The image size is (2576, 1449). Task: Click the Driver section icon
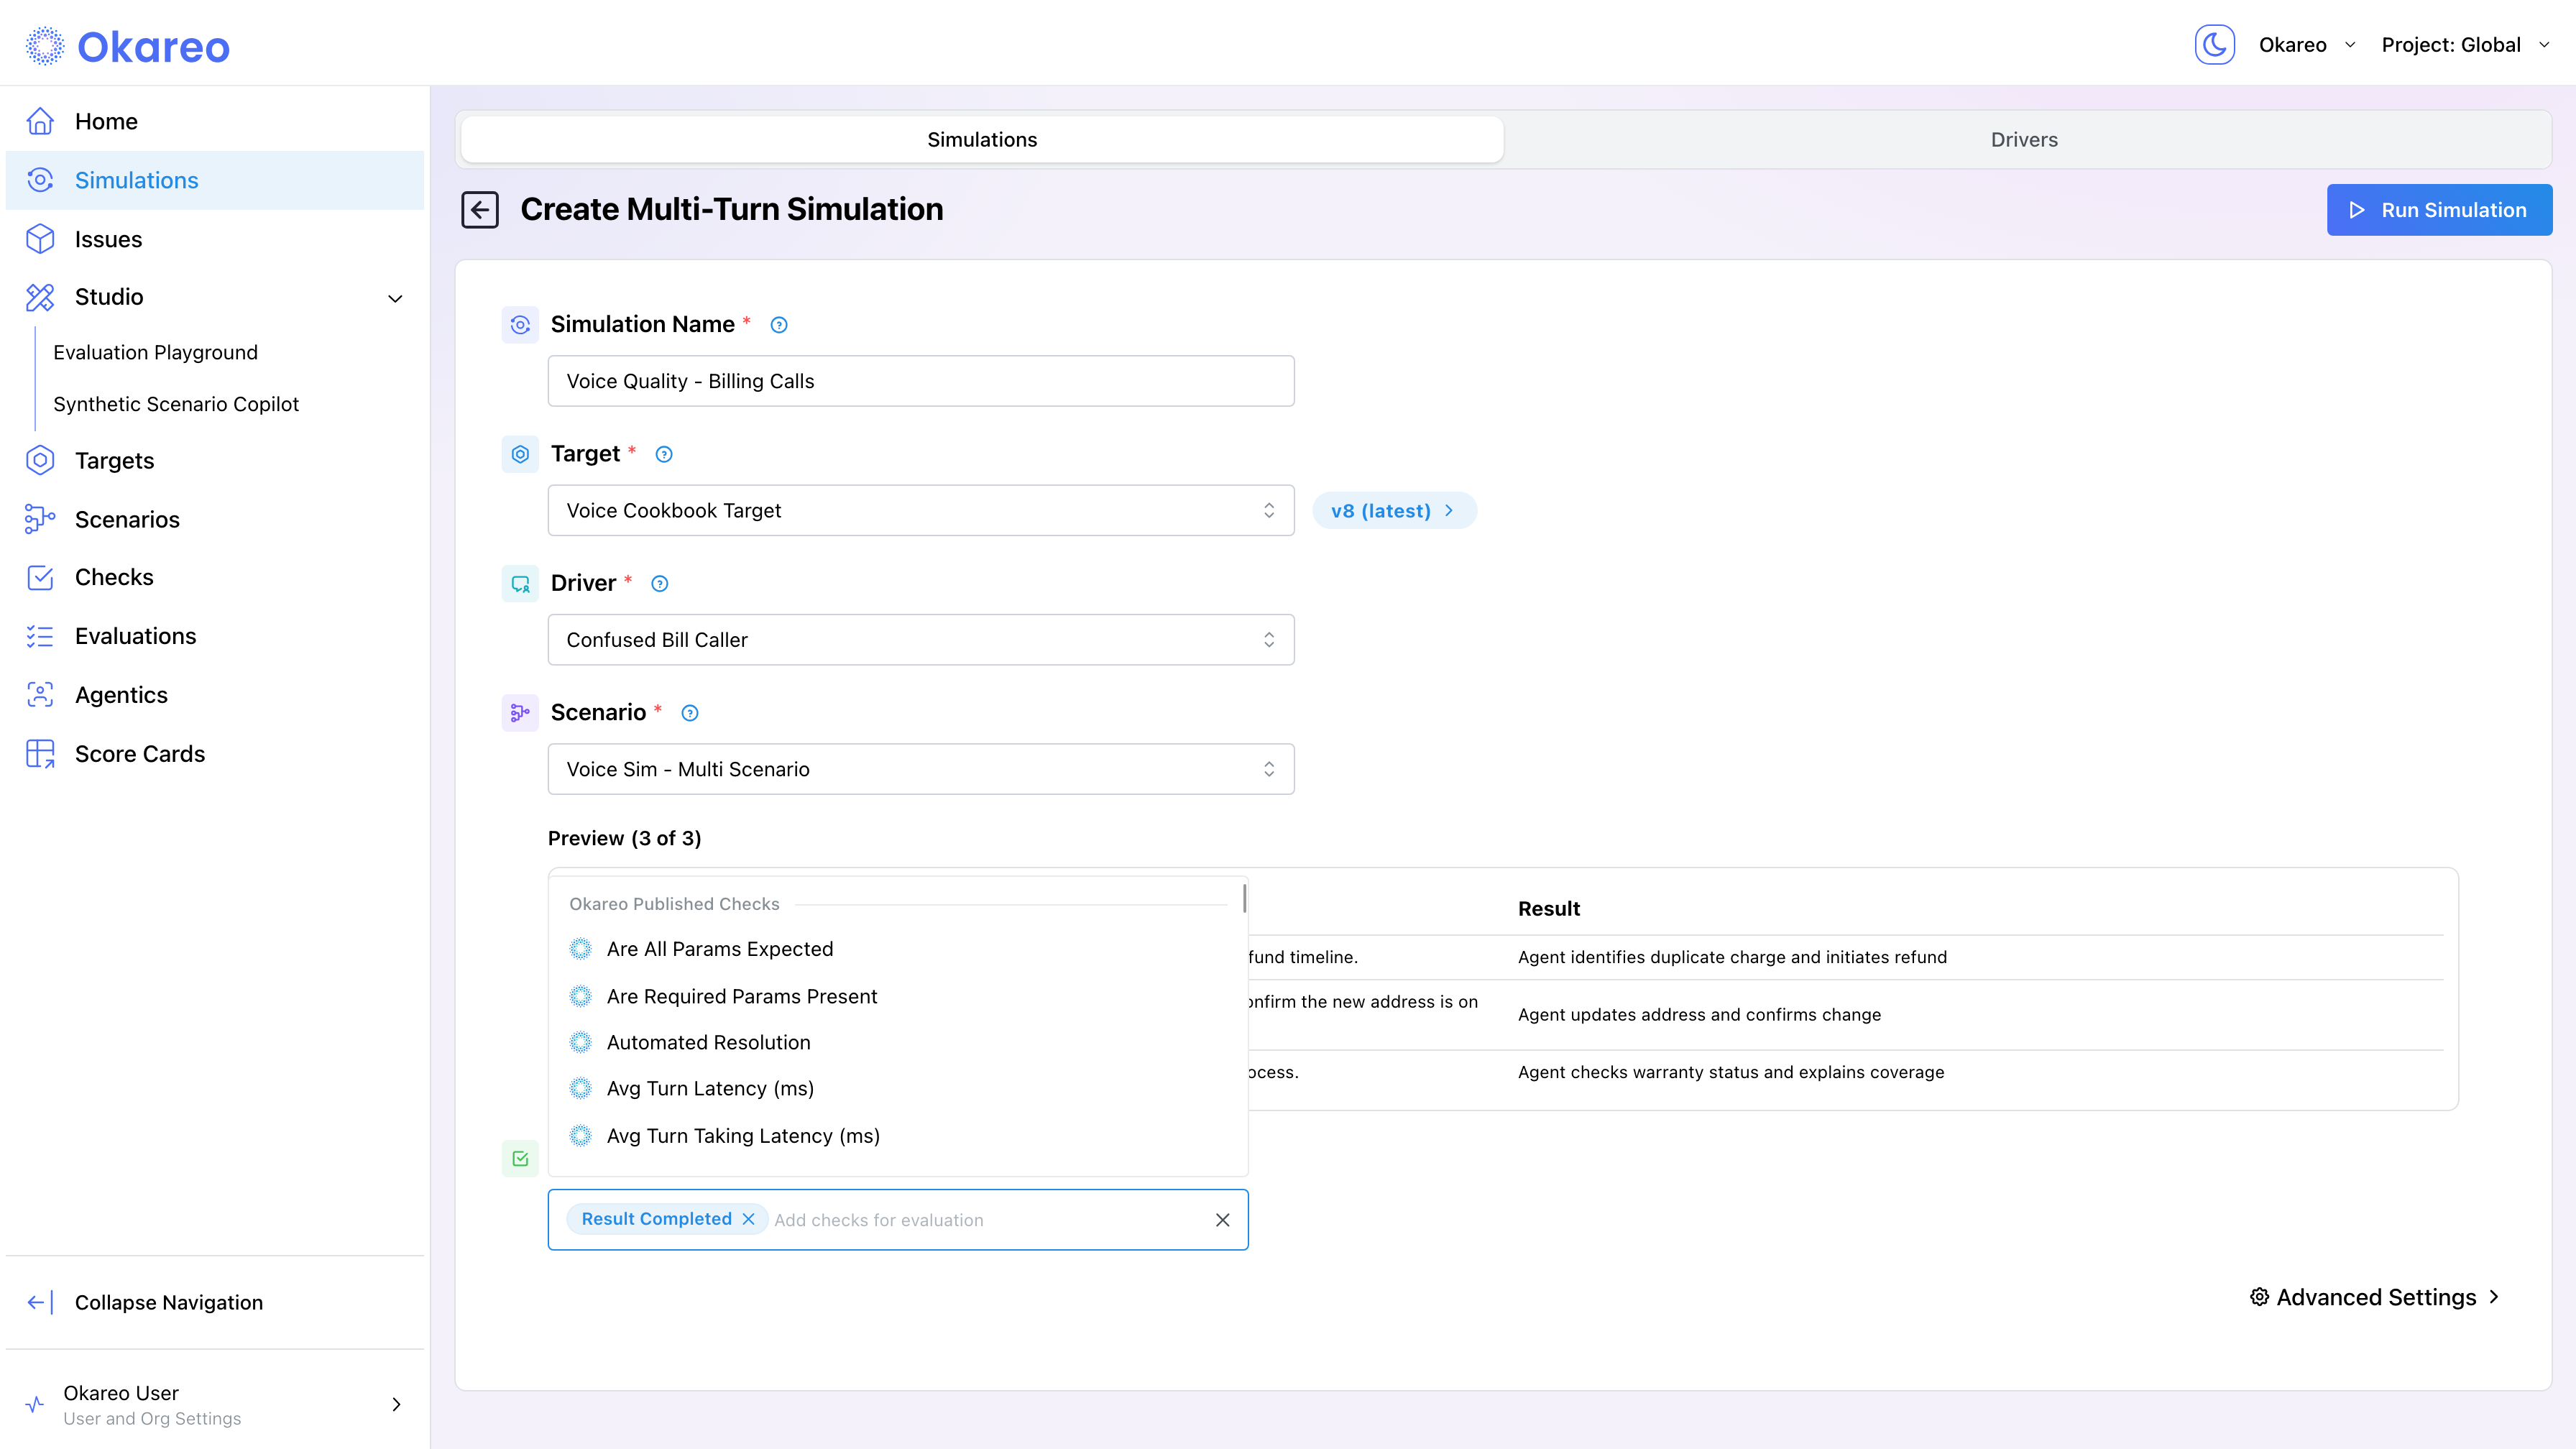(520, 583)
